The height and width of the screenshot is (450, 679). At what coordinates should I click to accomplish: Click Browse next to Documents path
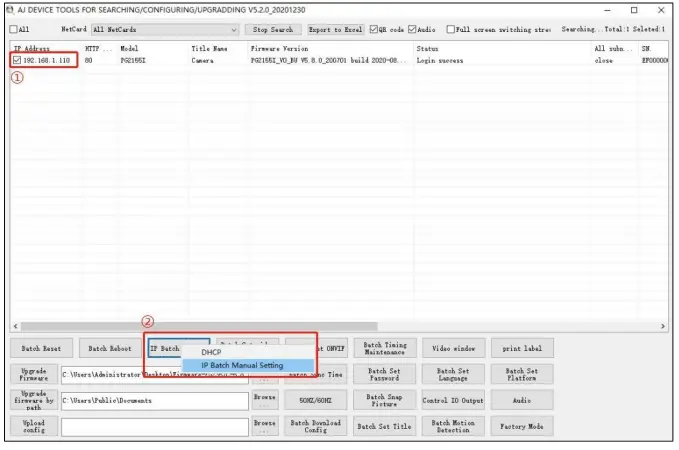[x=265, y=400]
